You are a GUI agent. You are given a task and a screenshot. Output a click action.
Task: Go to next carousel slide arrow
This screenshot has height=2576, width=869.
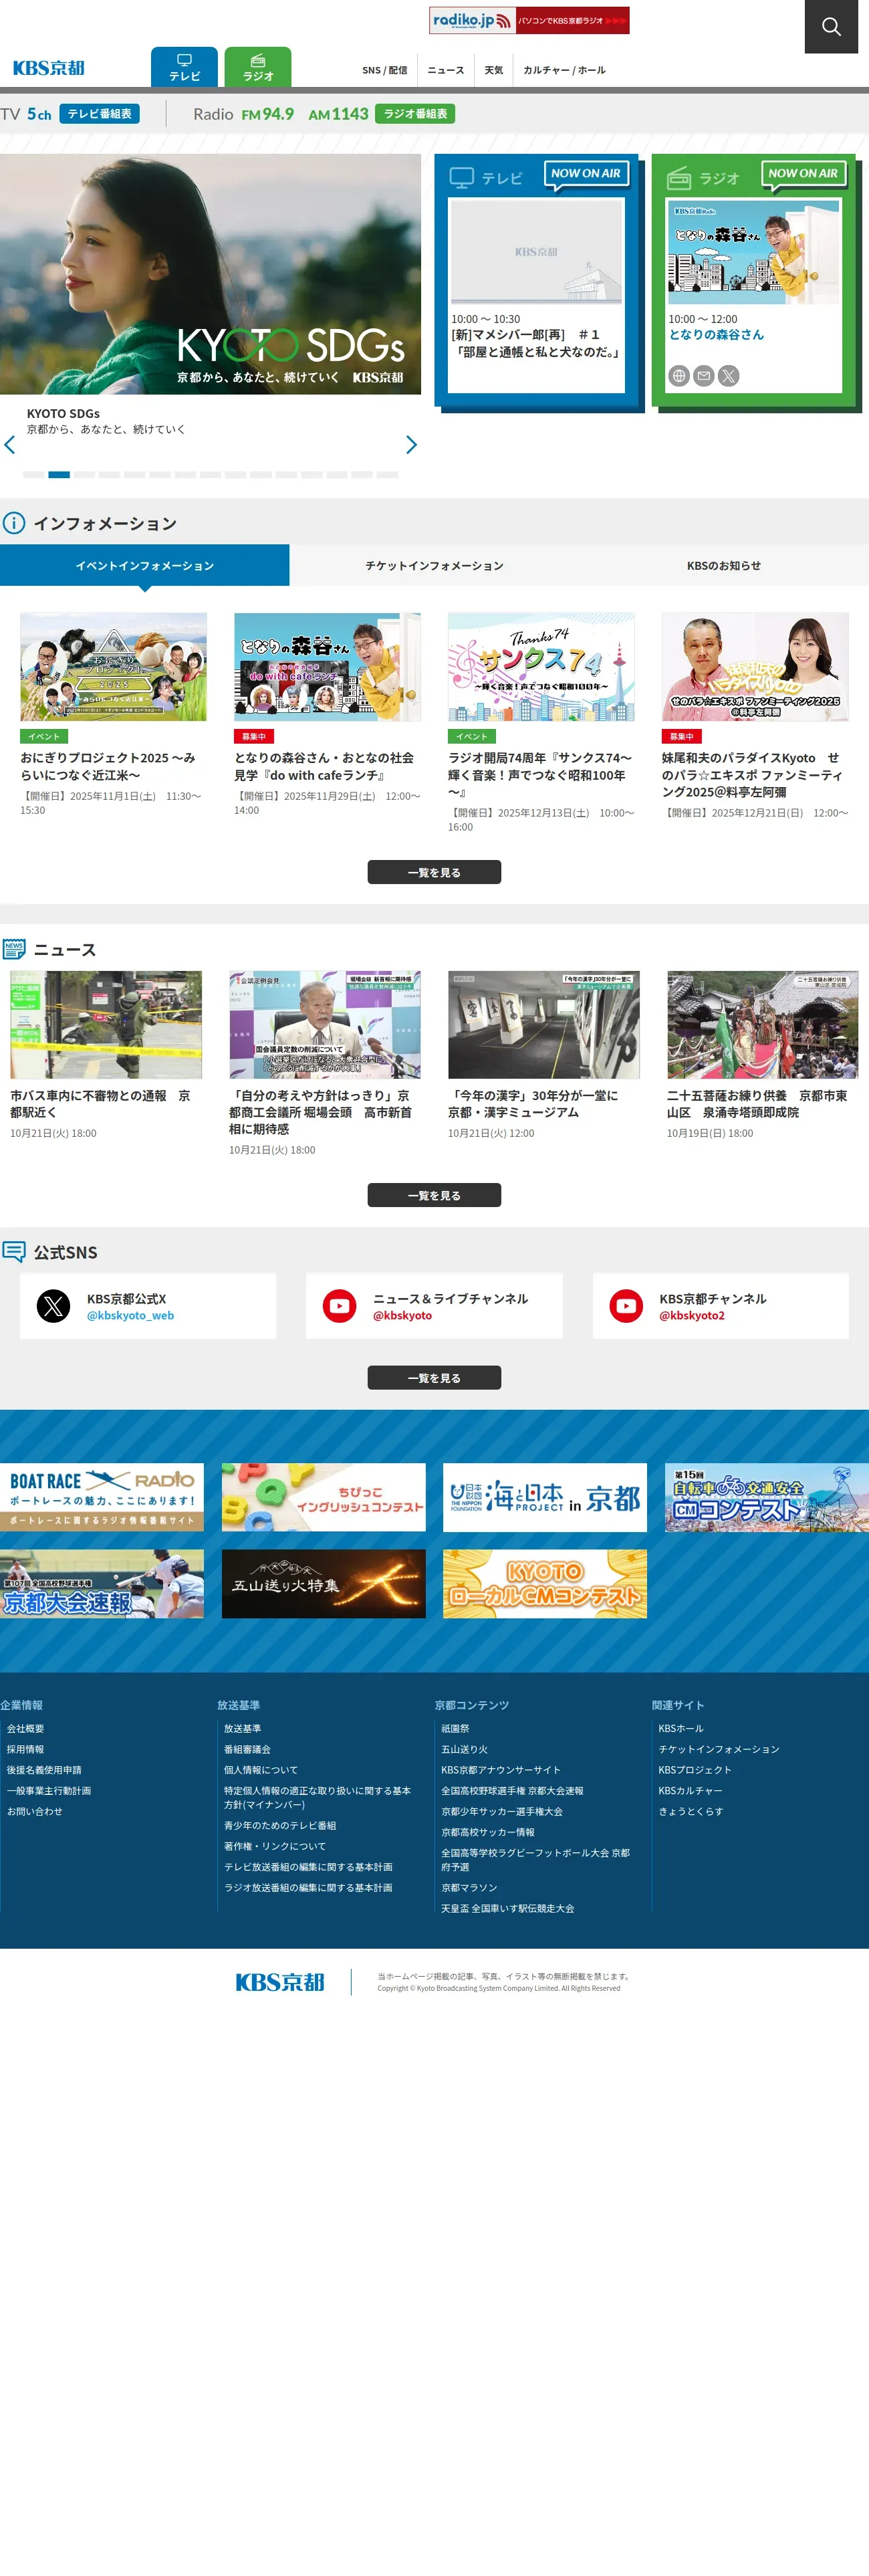pos(411,445)
